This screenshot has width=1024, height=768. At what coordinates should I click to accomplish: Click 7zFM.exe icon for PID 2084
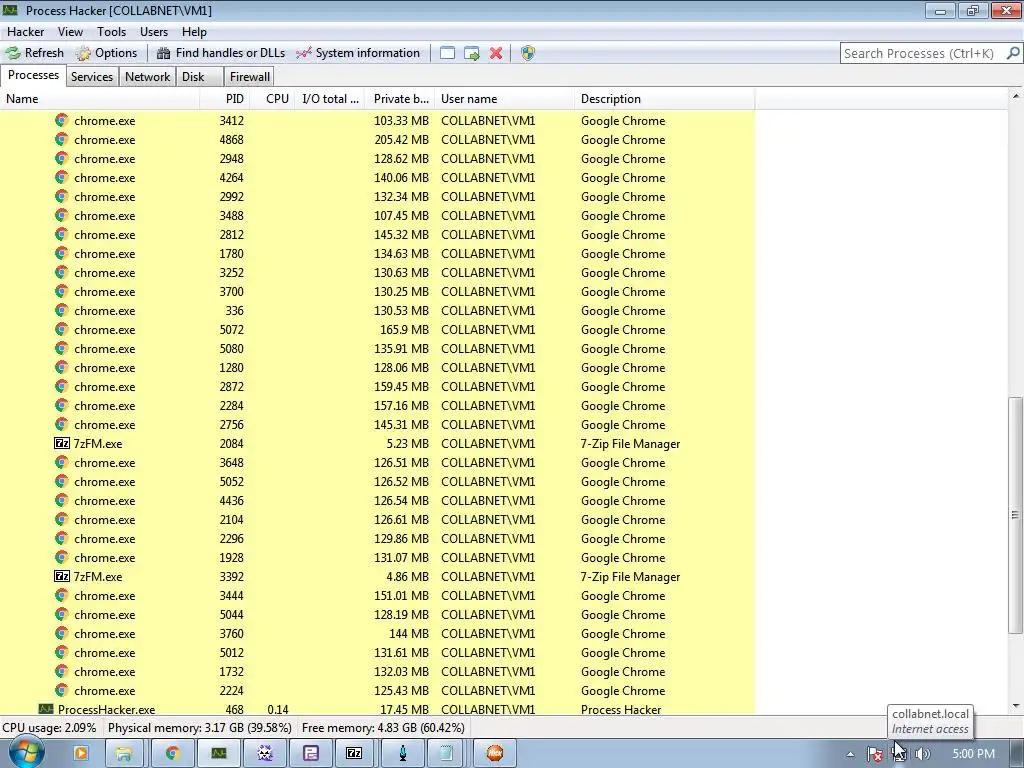tap(61, 443)
